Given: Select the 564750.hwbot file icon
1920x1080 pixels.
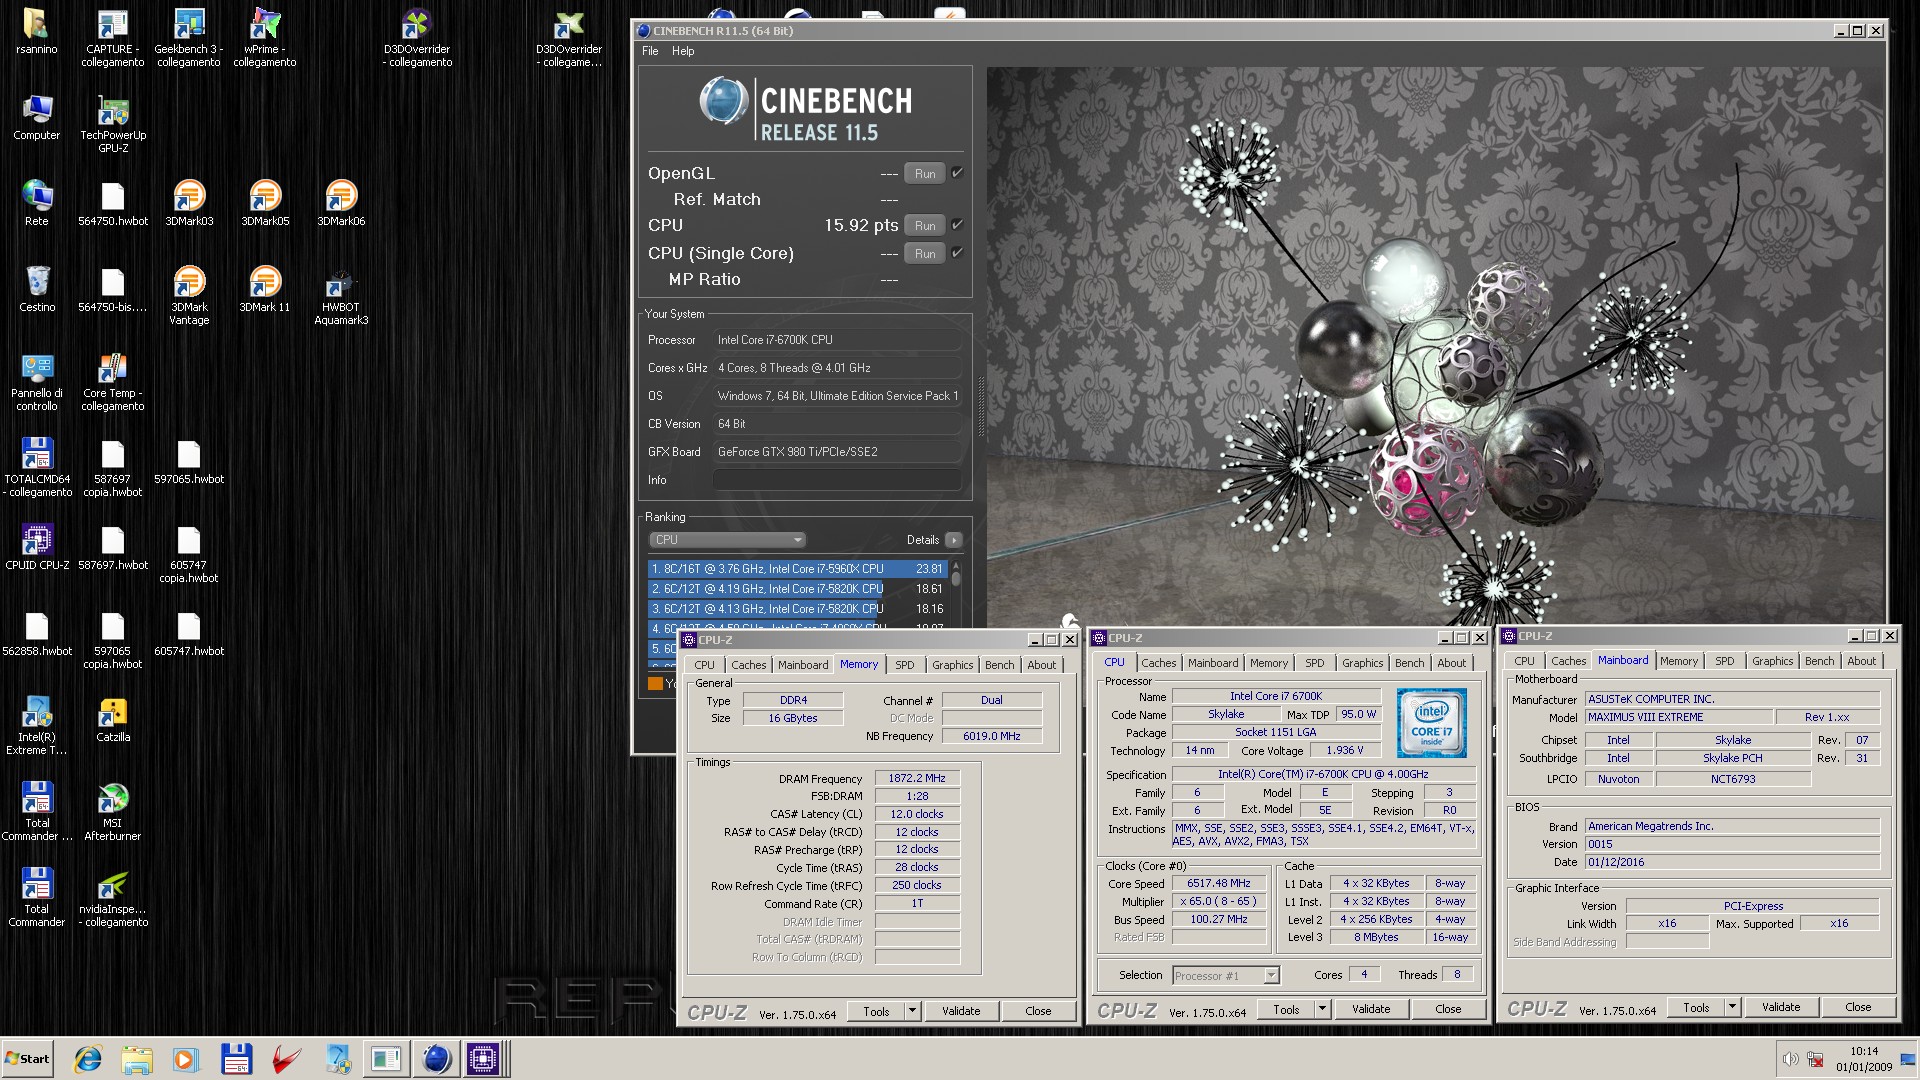Looking at the screenshot, I should [113, 203].
